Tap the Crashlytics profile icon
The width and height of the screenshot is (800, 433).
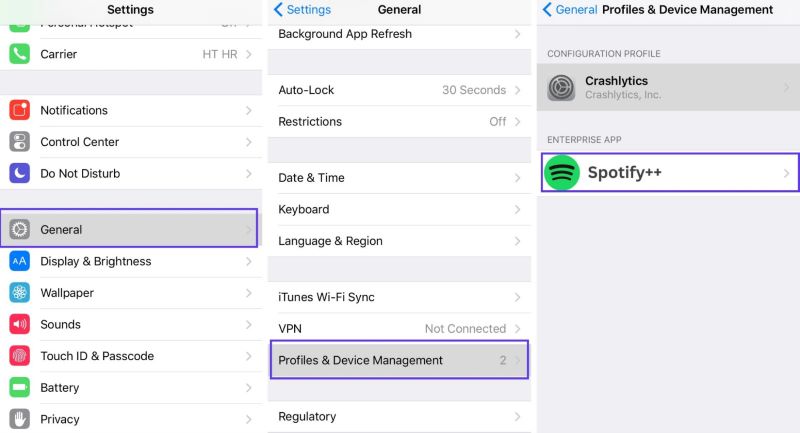[x=561, y=87]
